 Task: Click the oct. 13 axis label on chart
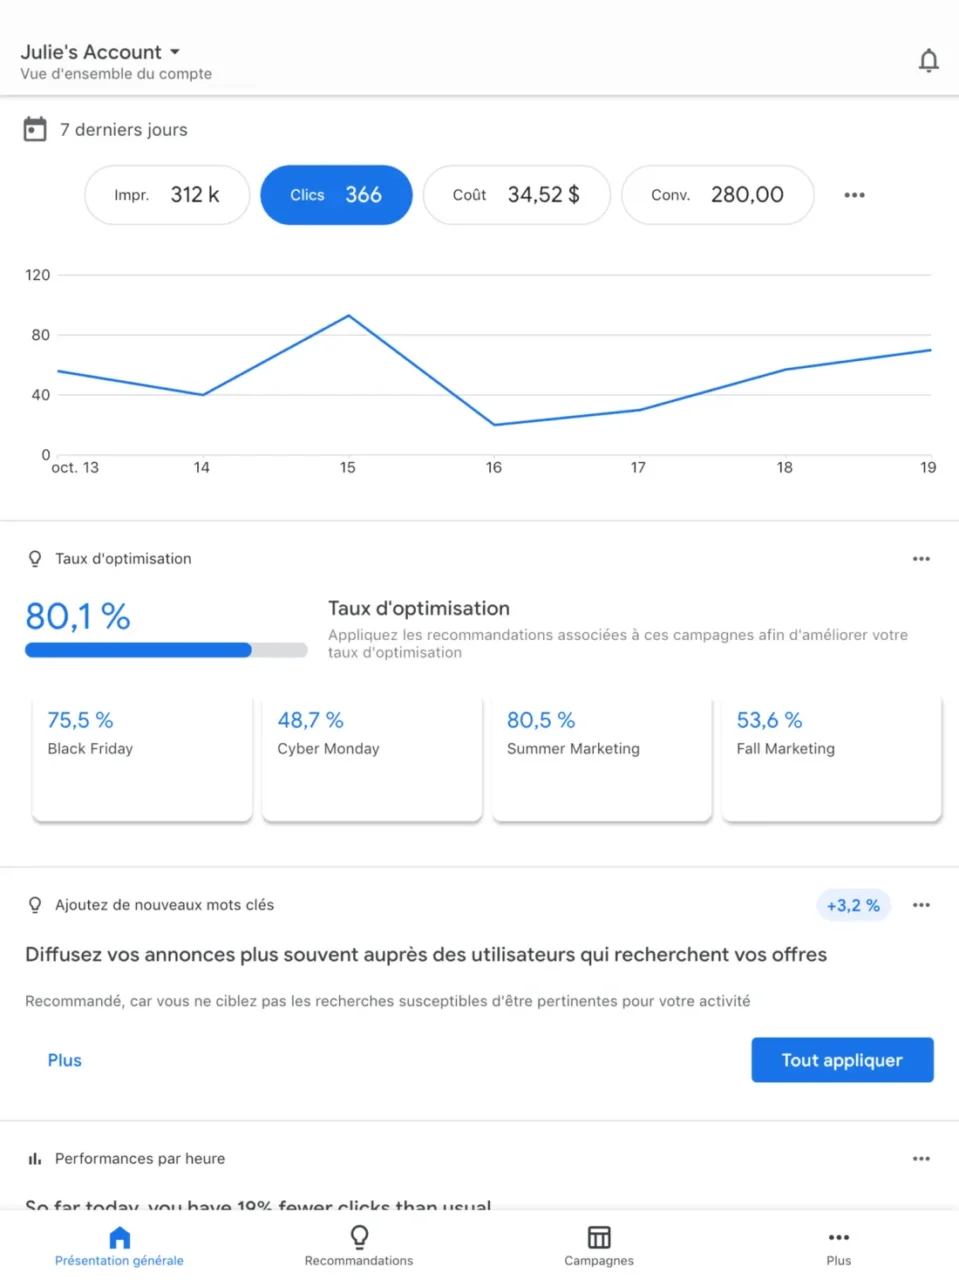[x=75, y=467]
